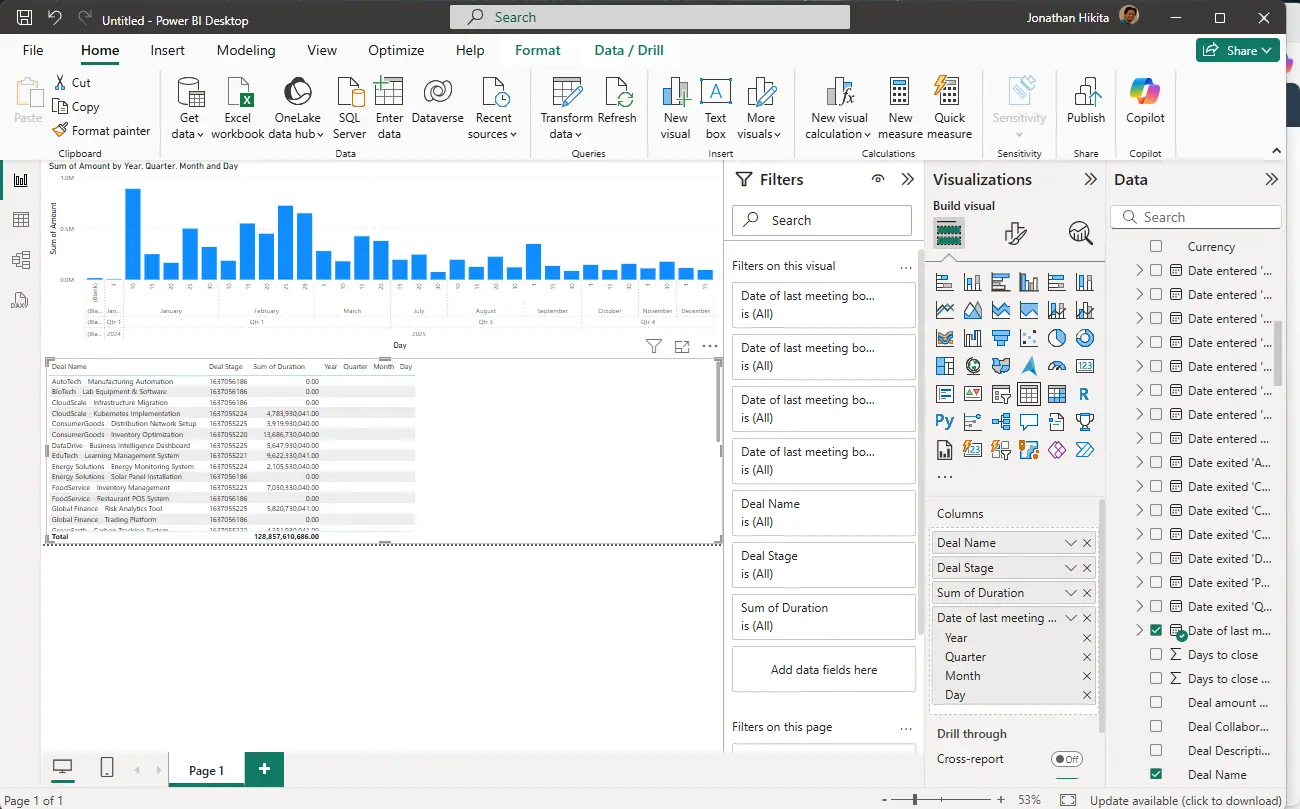Enable the Deal amount field checkbox
This screenshot has width=1300, height=809.
tap(1156, 702)
